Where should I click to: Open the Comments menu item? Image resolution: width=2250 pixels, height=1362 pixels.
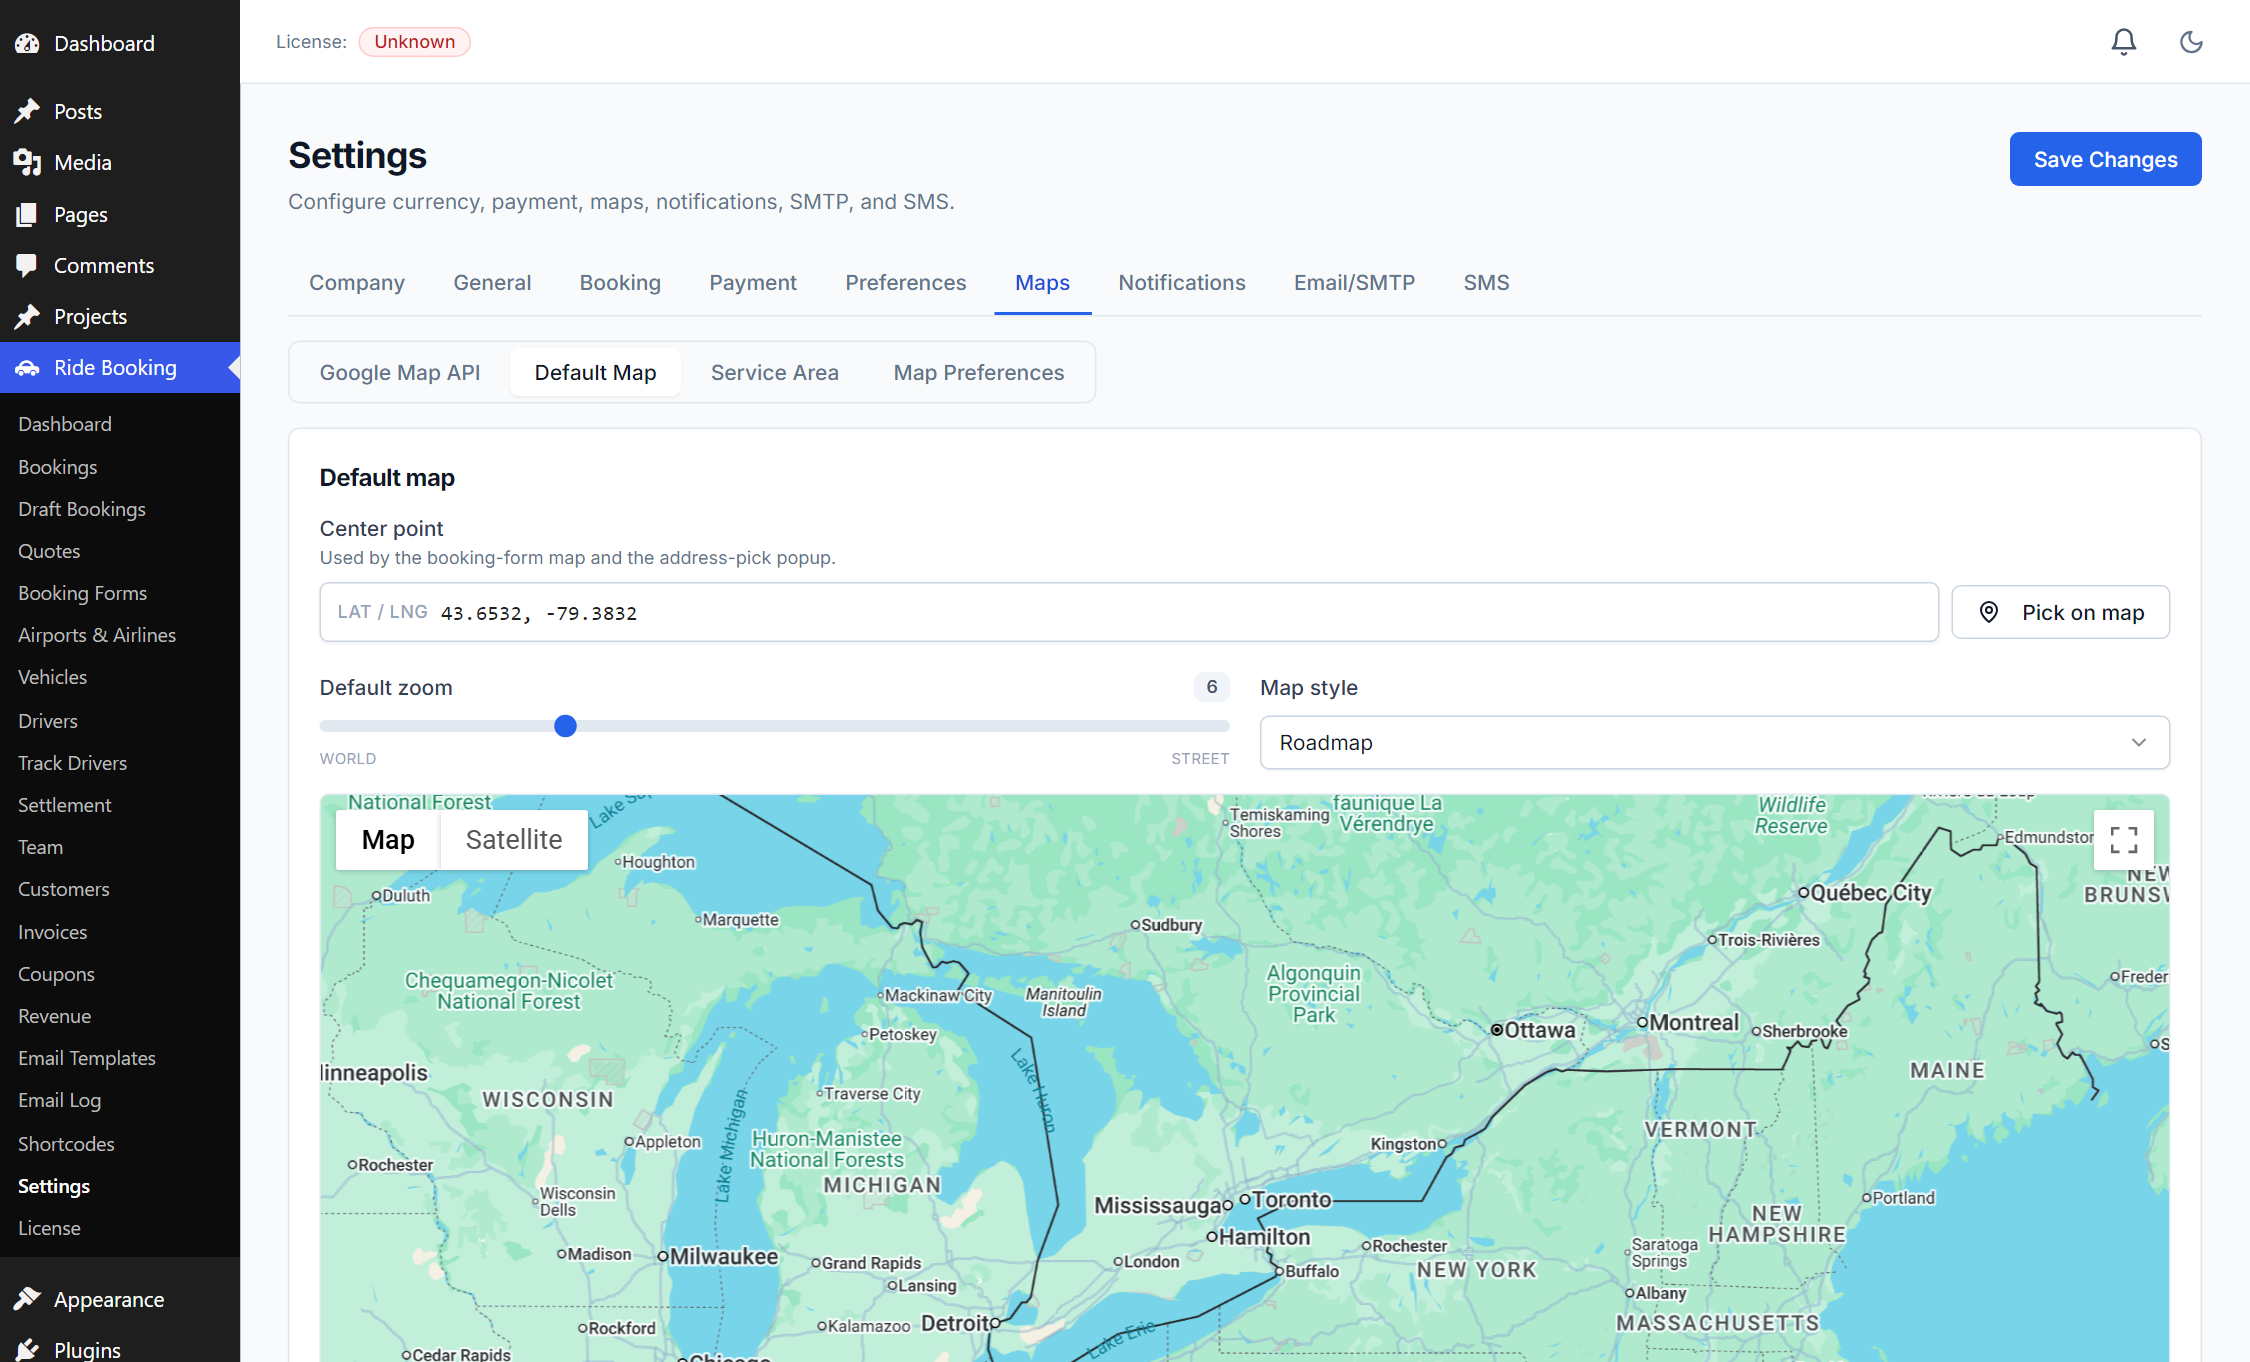pyautogui.click(x=120, y=265)
